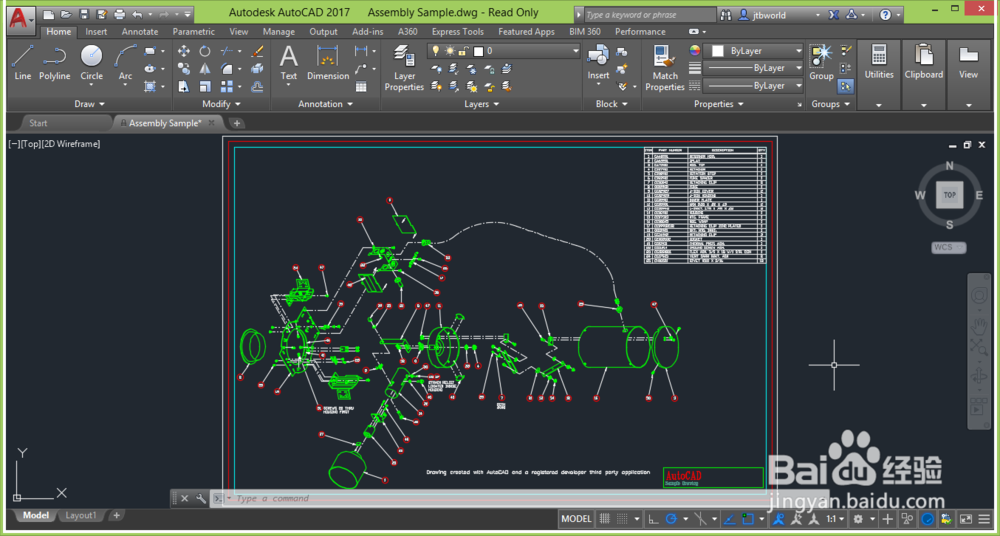Select the Circle tool
The height and width of the screenshot is (536, 1000).
(x=91, y=63)
